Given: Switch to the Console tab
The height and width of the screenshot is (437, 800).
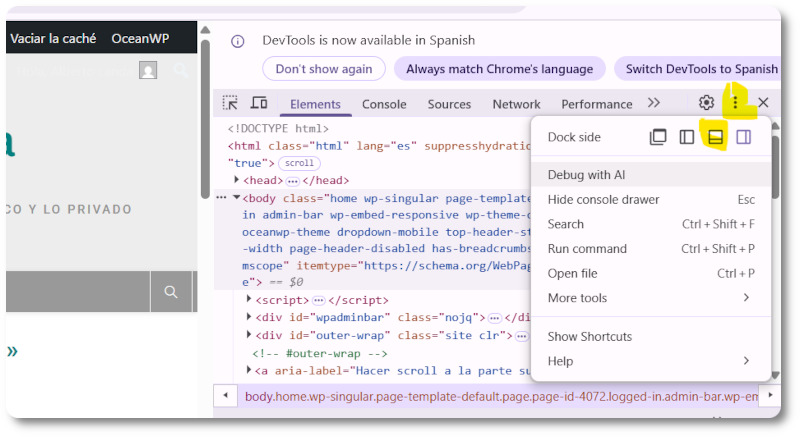Looking at the screenshot, I should 384,104.
